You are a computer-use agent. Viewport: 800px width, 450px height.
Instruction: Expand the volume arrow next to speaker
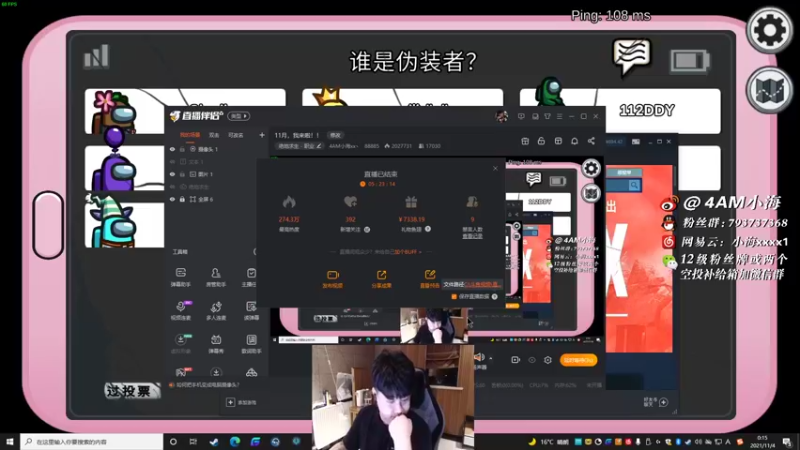[x=491, y=357]
